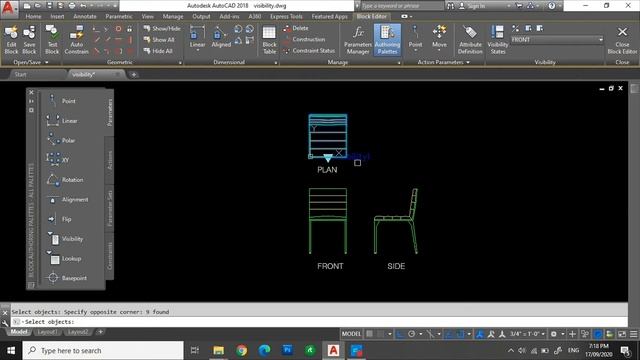
Task: Select the Point action parameter
Action: [415, 37]
